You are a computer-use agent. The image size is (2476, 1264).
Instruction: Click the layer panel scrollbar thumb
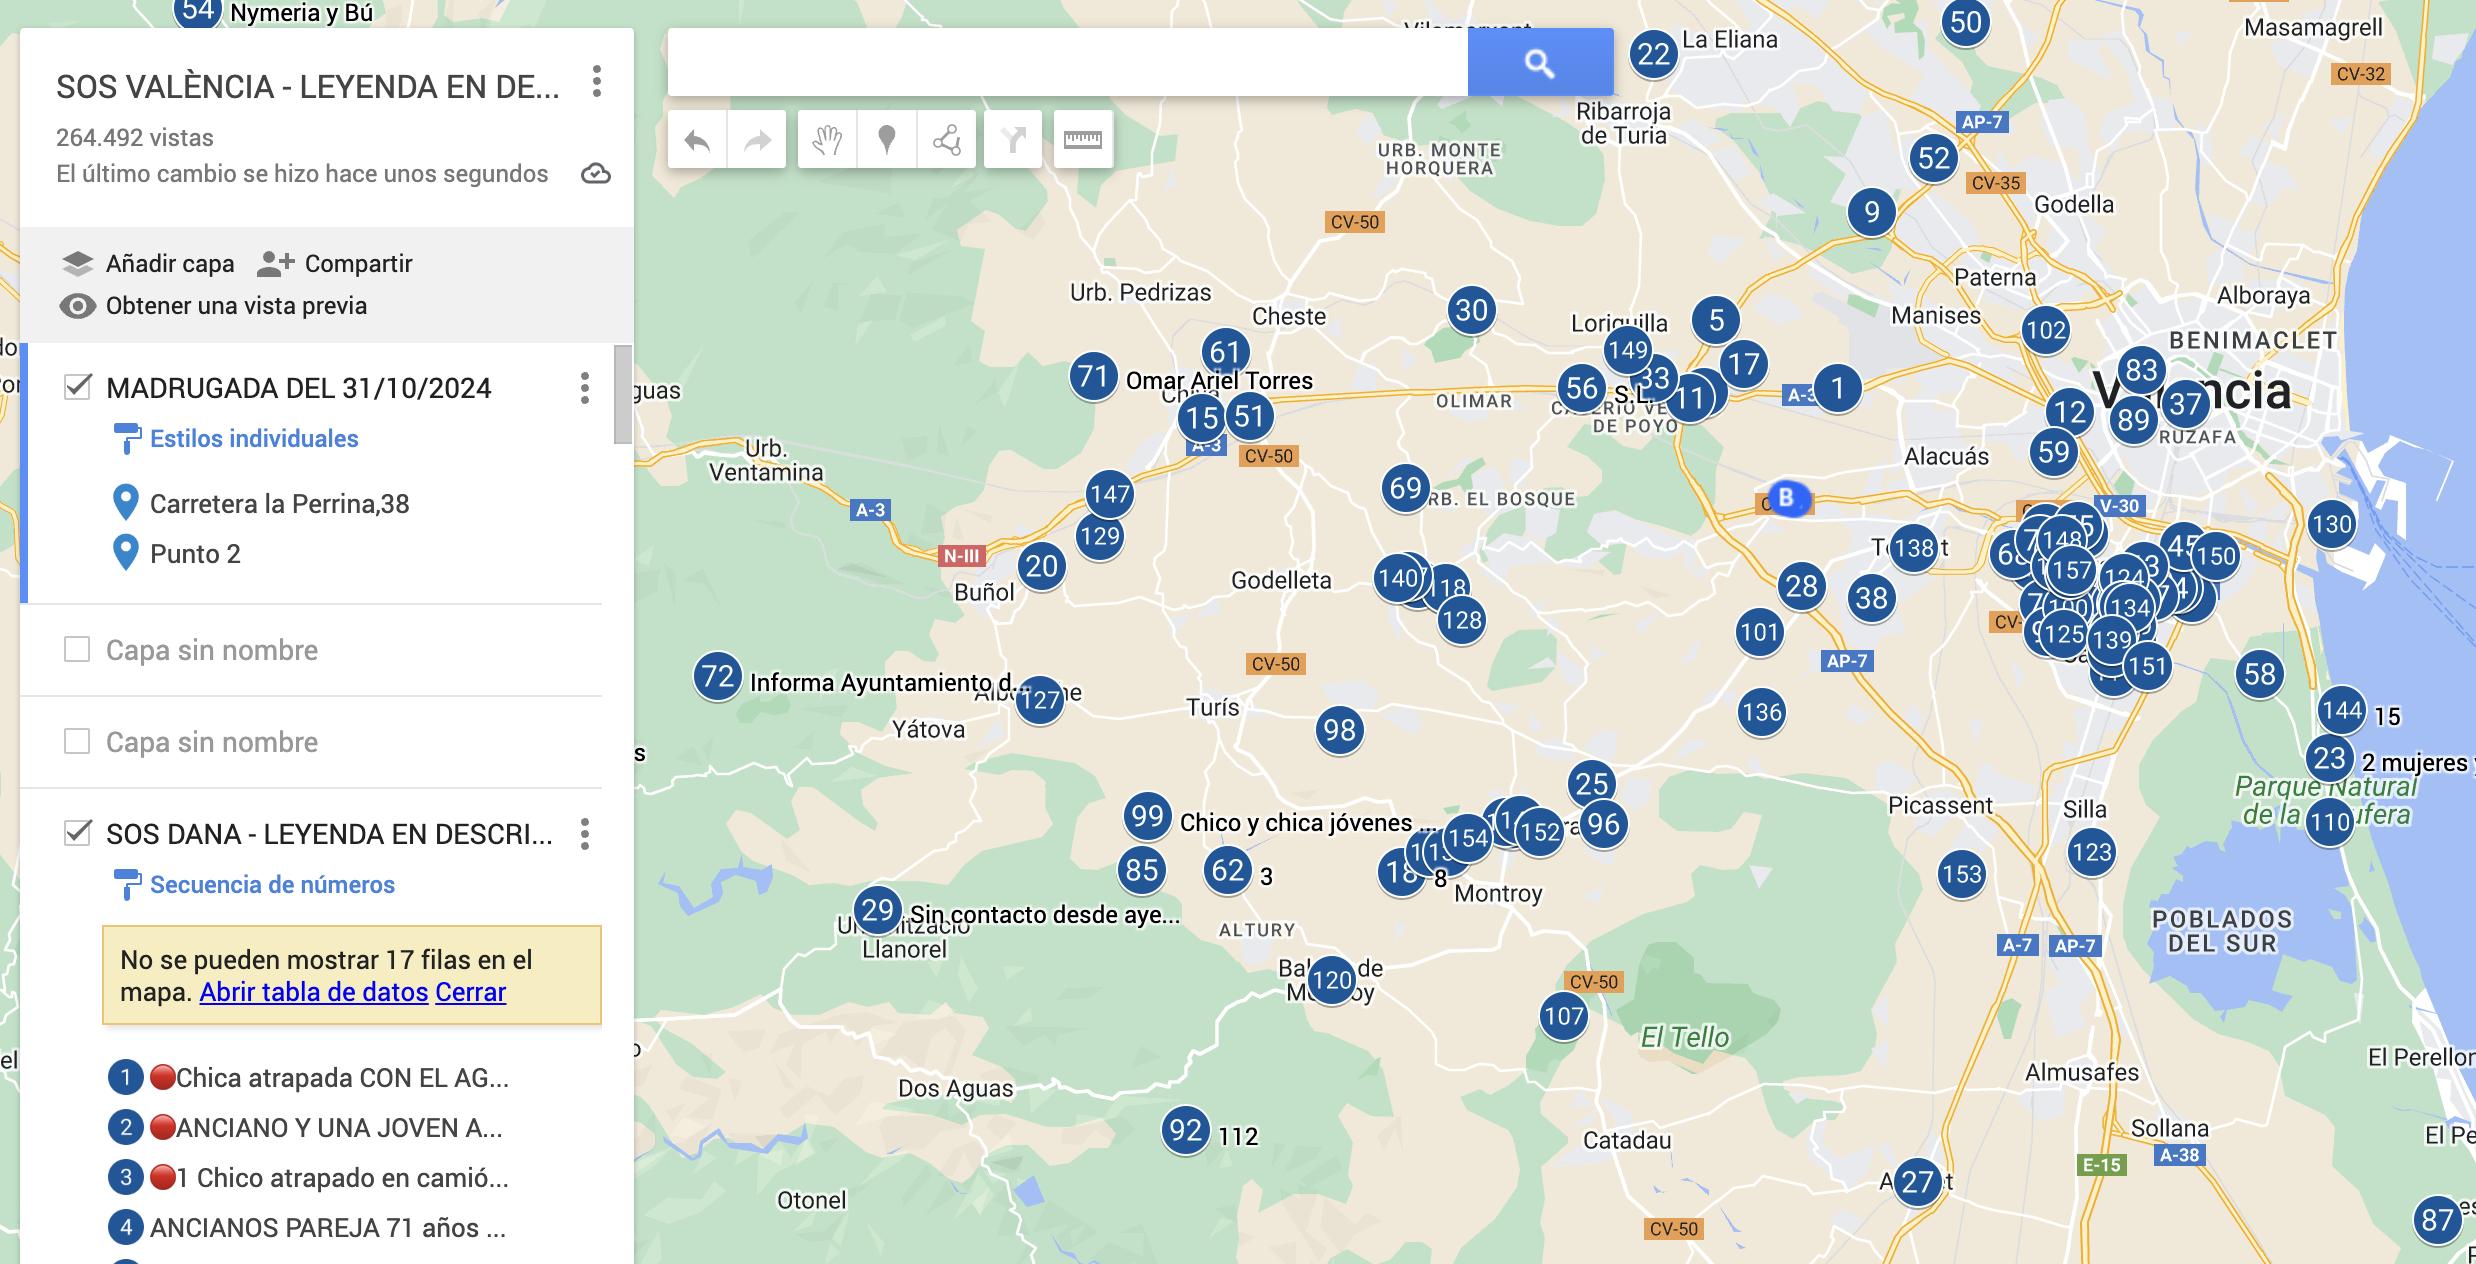(x=623, y=394)
